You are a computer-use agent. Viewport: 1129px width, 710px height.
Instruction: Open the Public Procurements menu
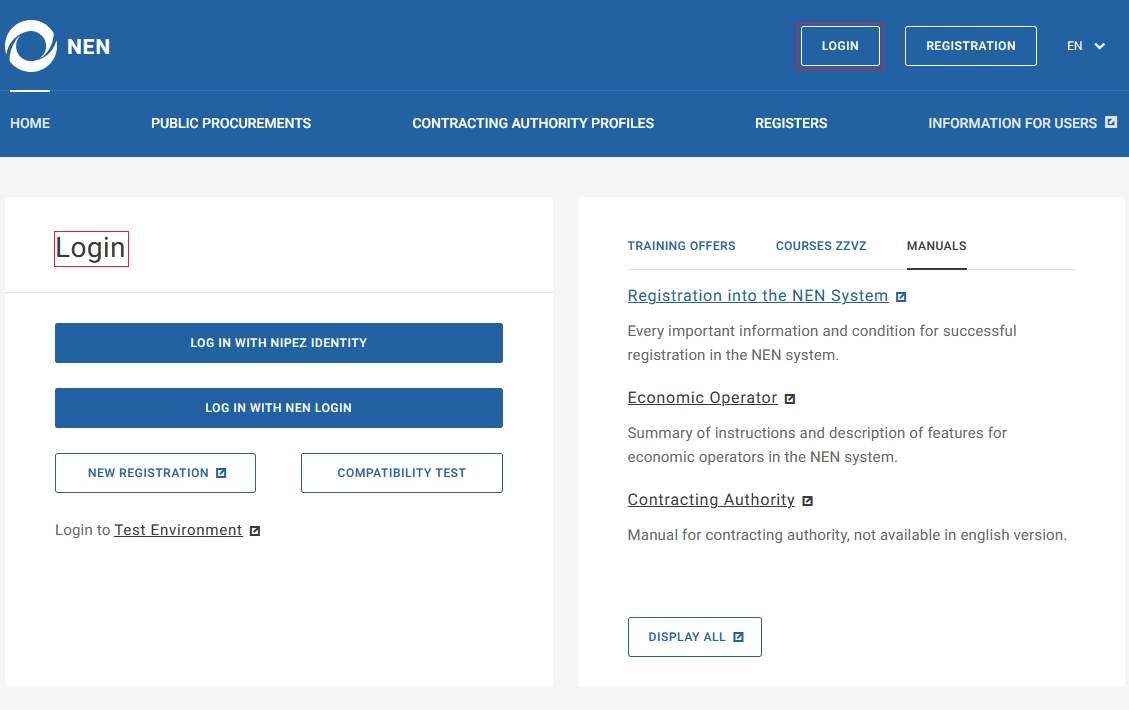point(231,123)
